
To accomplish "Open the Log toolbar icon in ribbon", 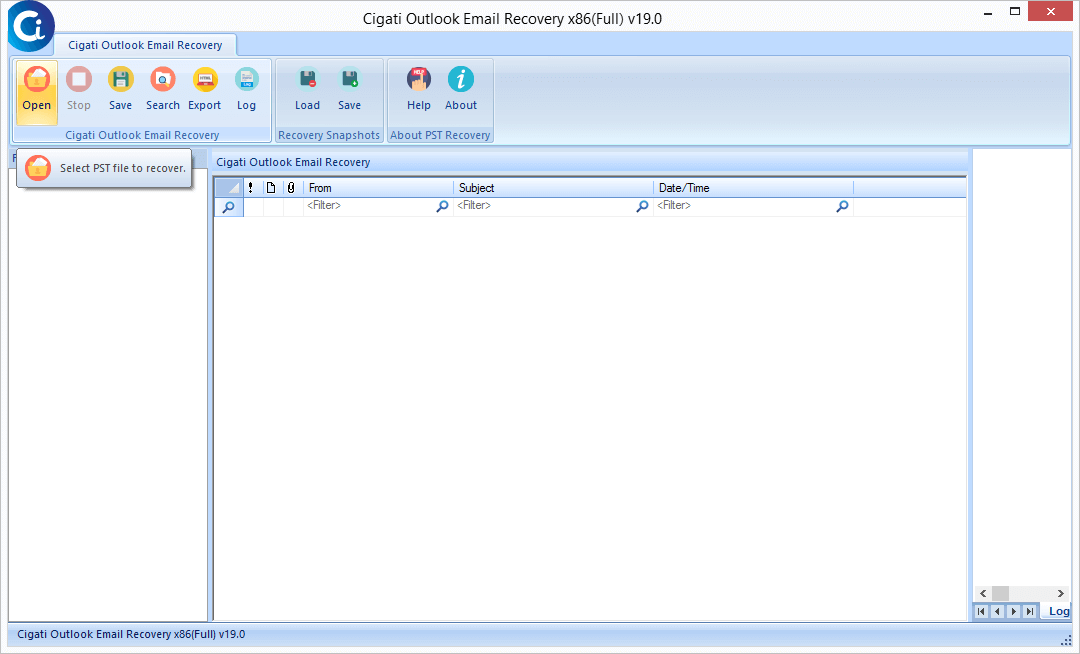I will pos(247,91).
